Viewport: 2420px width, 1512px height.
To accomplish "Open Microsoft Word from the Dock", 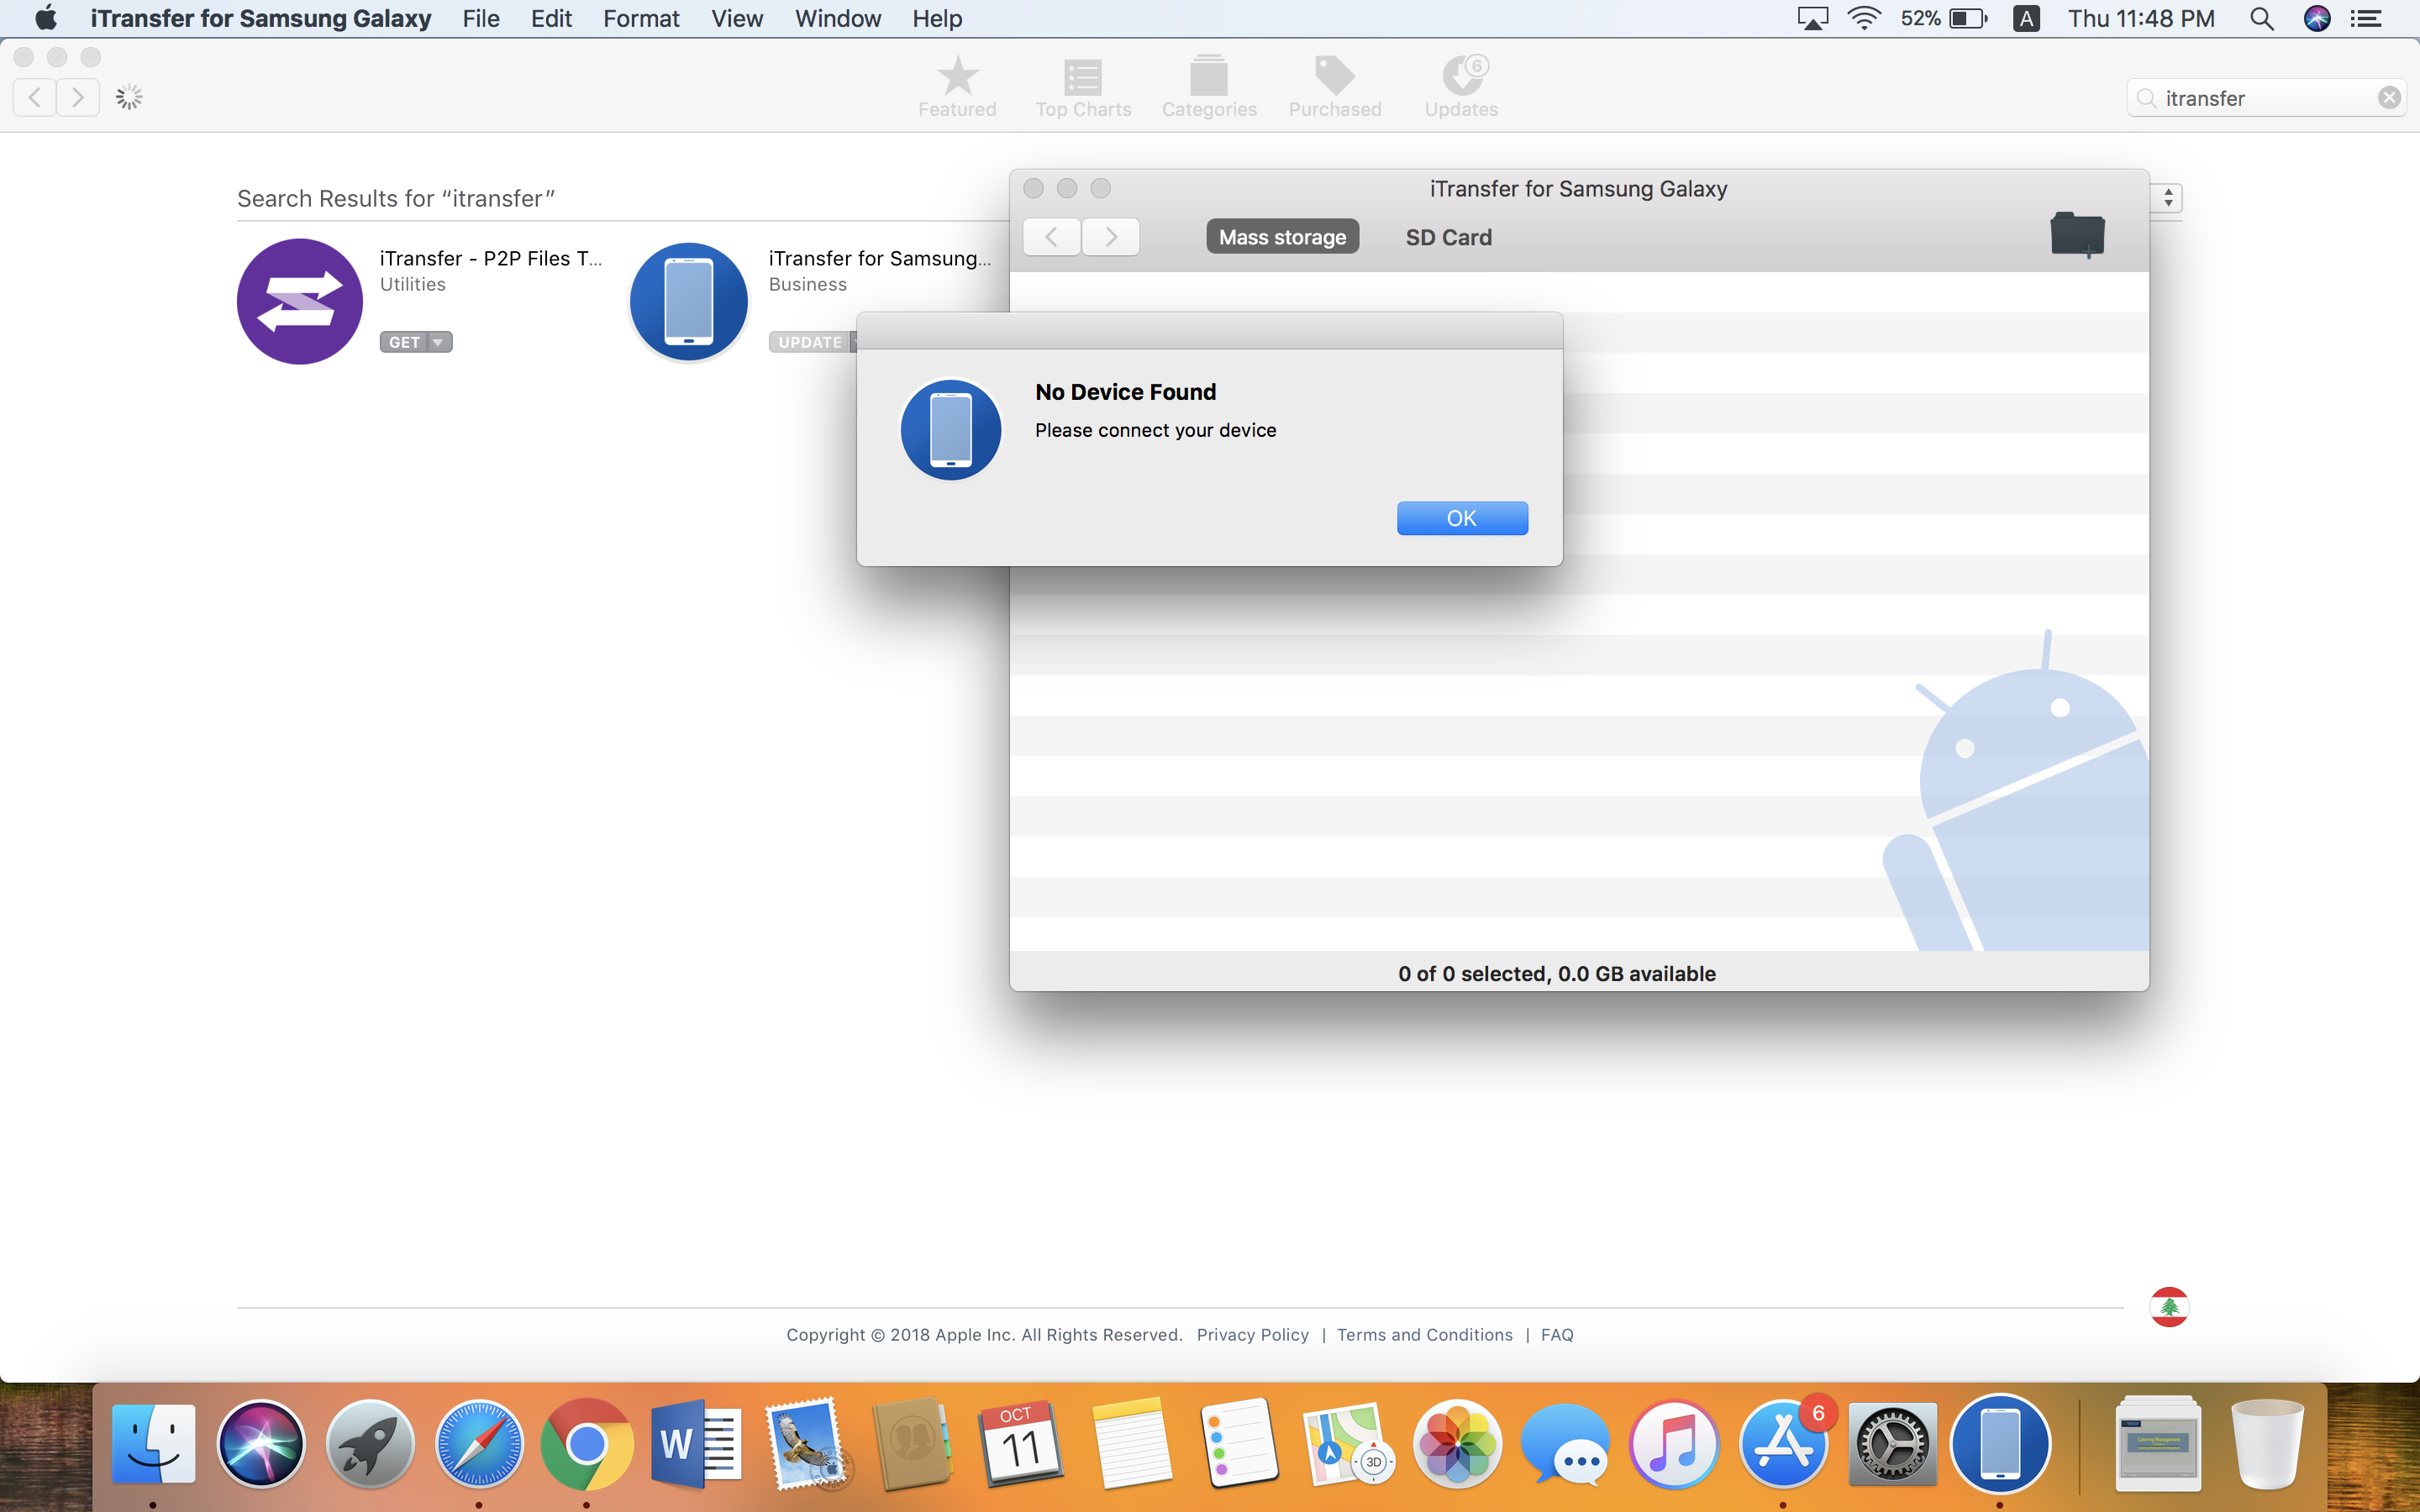I will tap(696, 1444).
